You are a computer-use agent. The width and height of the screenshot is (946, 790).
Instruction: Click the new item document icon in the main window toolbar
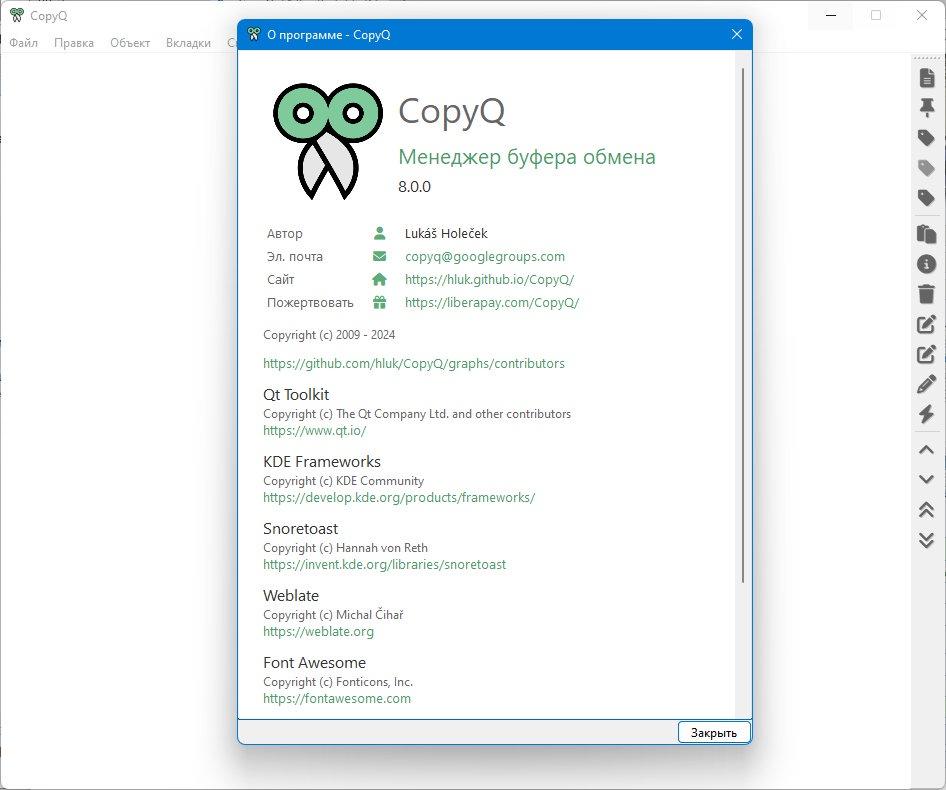pyautogui.click(x=927, y=78)
